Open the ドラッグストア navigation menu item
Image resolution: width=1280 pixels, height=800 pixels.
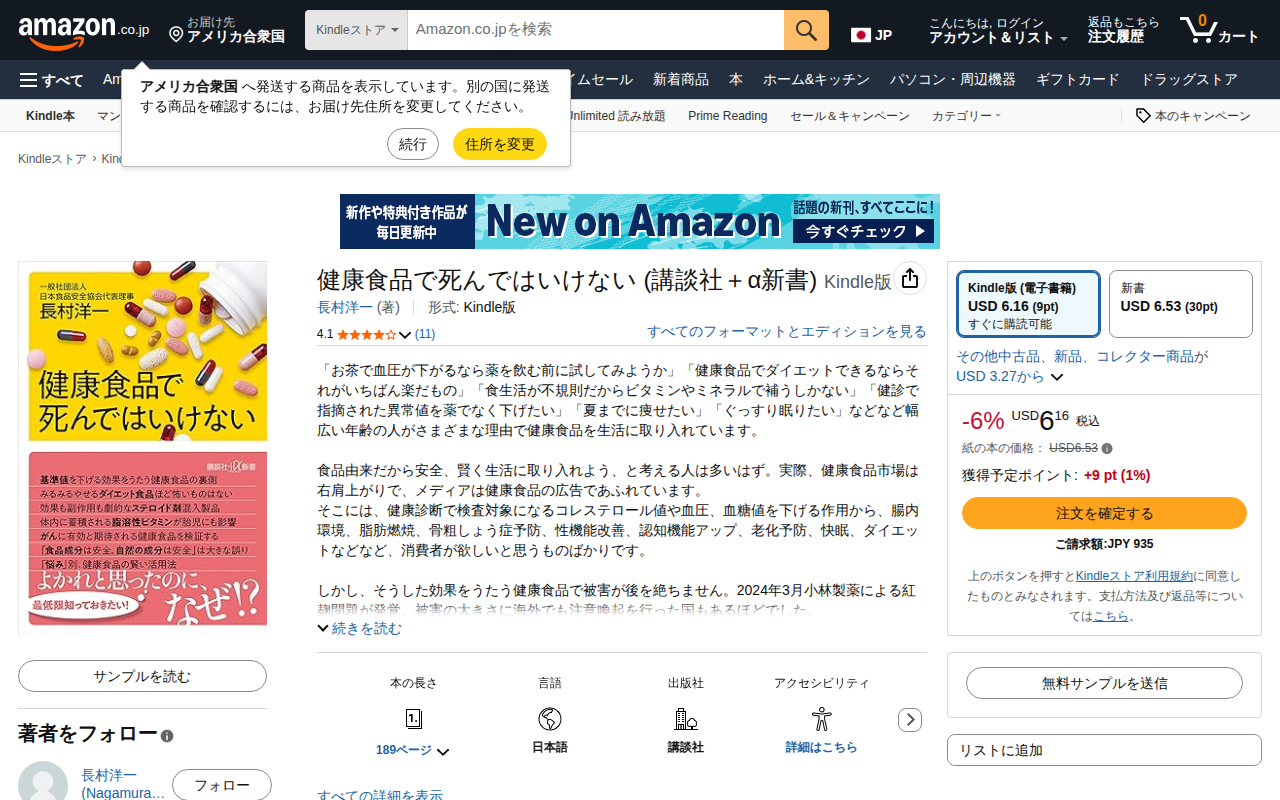click(x=1189, y=80)
